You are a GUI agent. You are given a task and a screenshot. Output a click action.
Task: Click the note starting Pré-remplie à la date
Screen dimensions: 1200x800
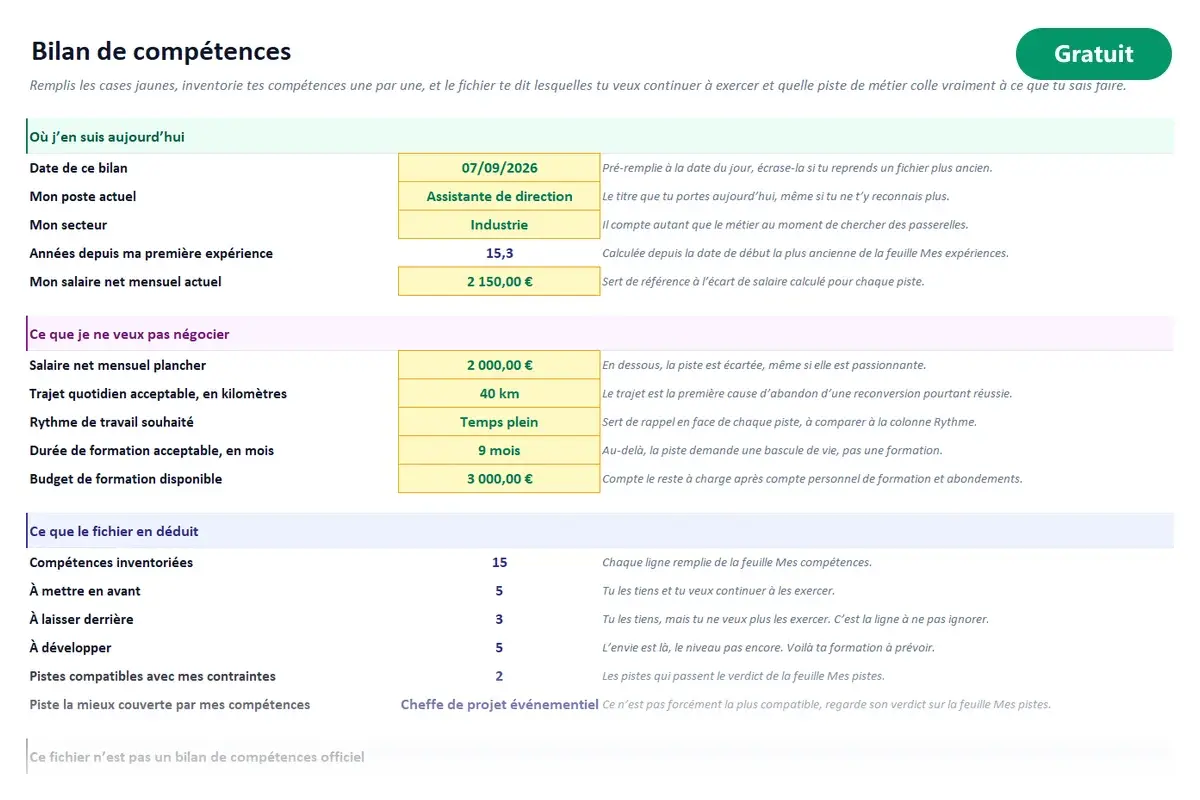(797, 168)
